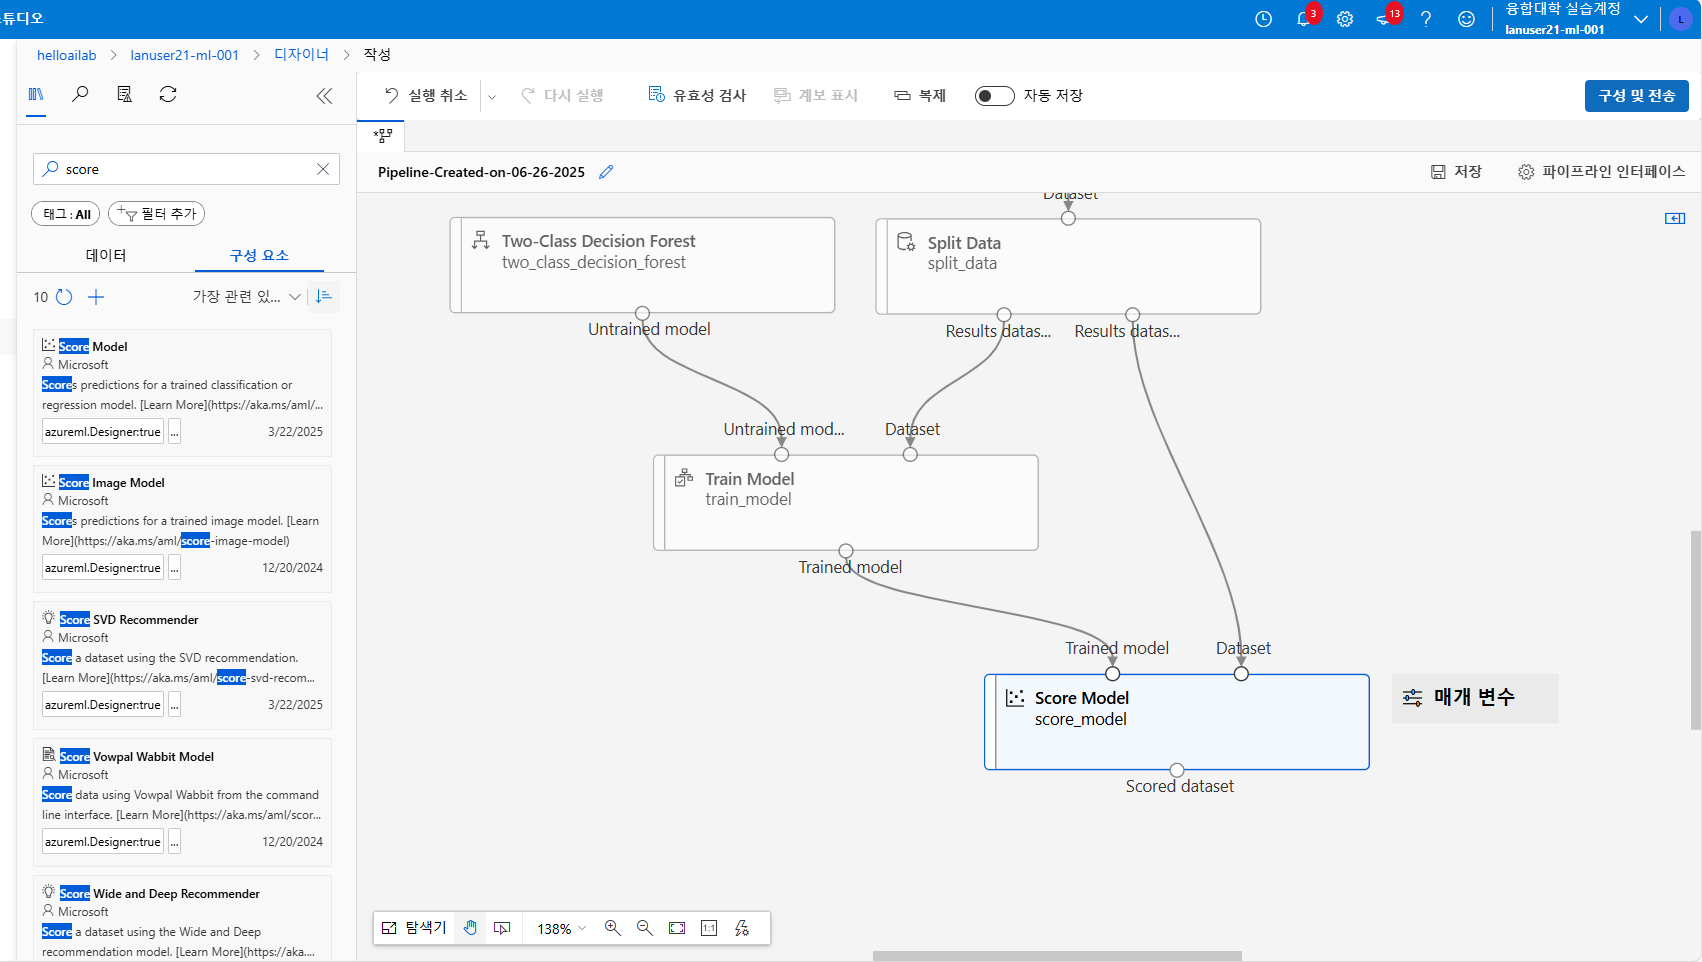Clear the score search box with the X
This screenshot has width=1702, height=962.
[323, 168]
